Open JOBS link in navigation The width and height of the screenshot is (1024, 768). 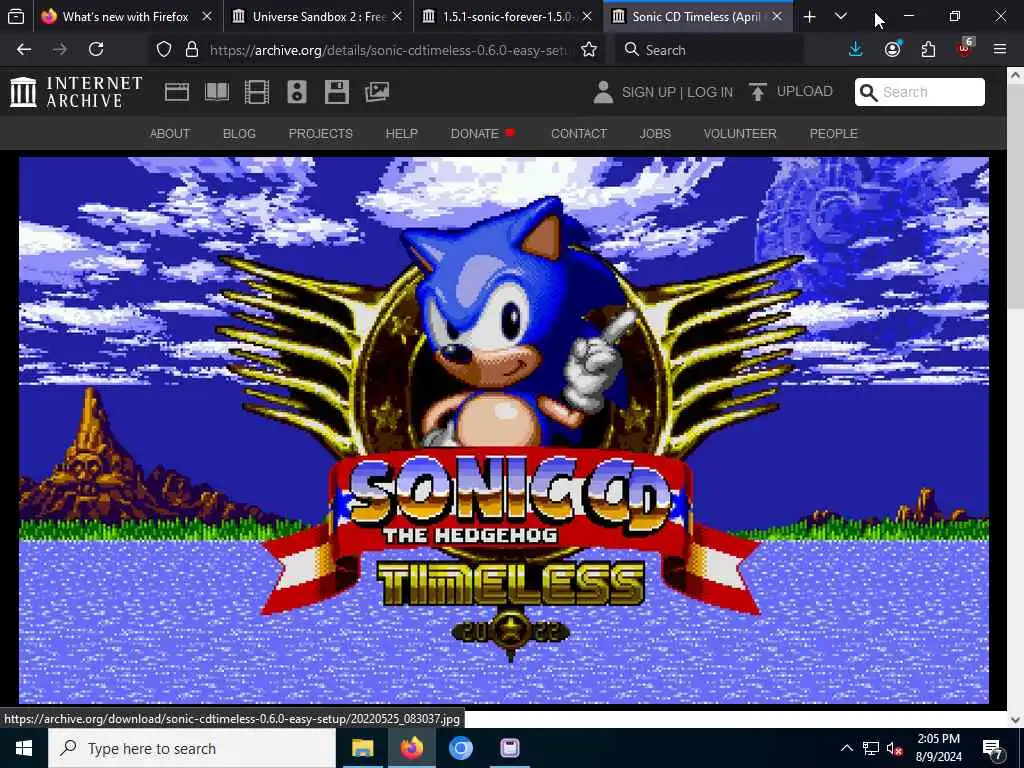pos(655,134)
